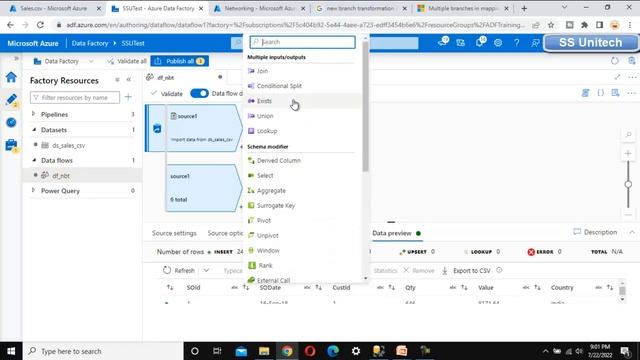Viewport: 640px width, 360px height.
Task: Zoom in on the canvas with plus
Action: click(x=628, y=153)
